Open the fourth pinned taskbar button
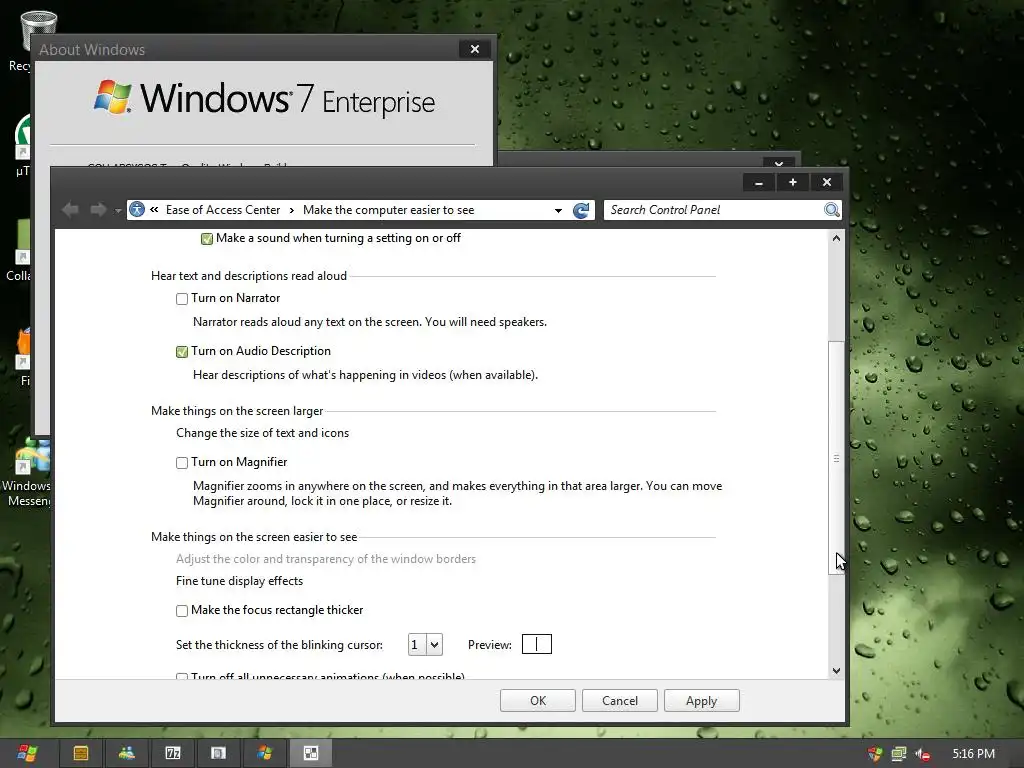1024x768 pixels. tap(218, 753)
